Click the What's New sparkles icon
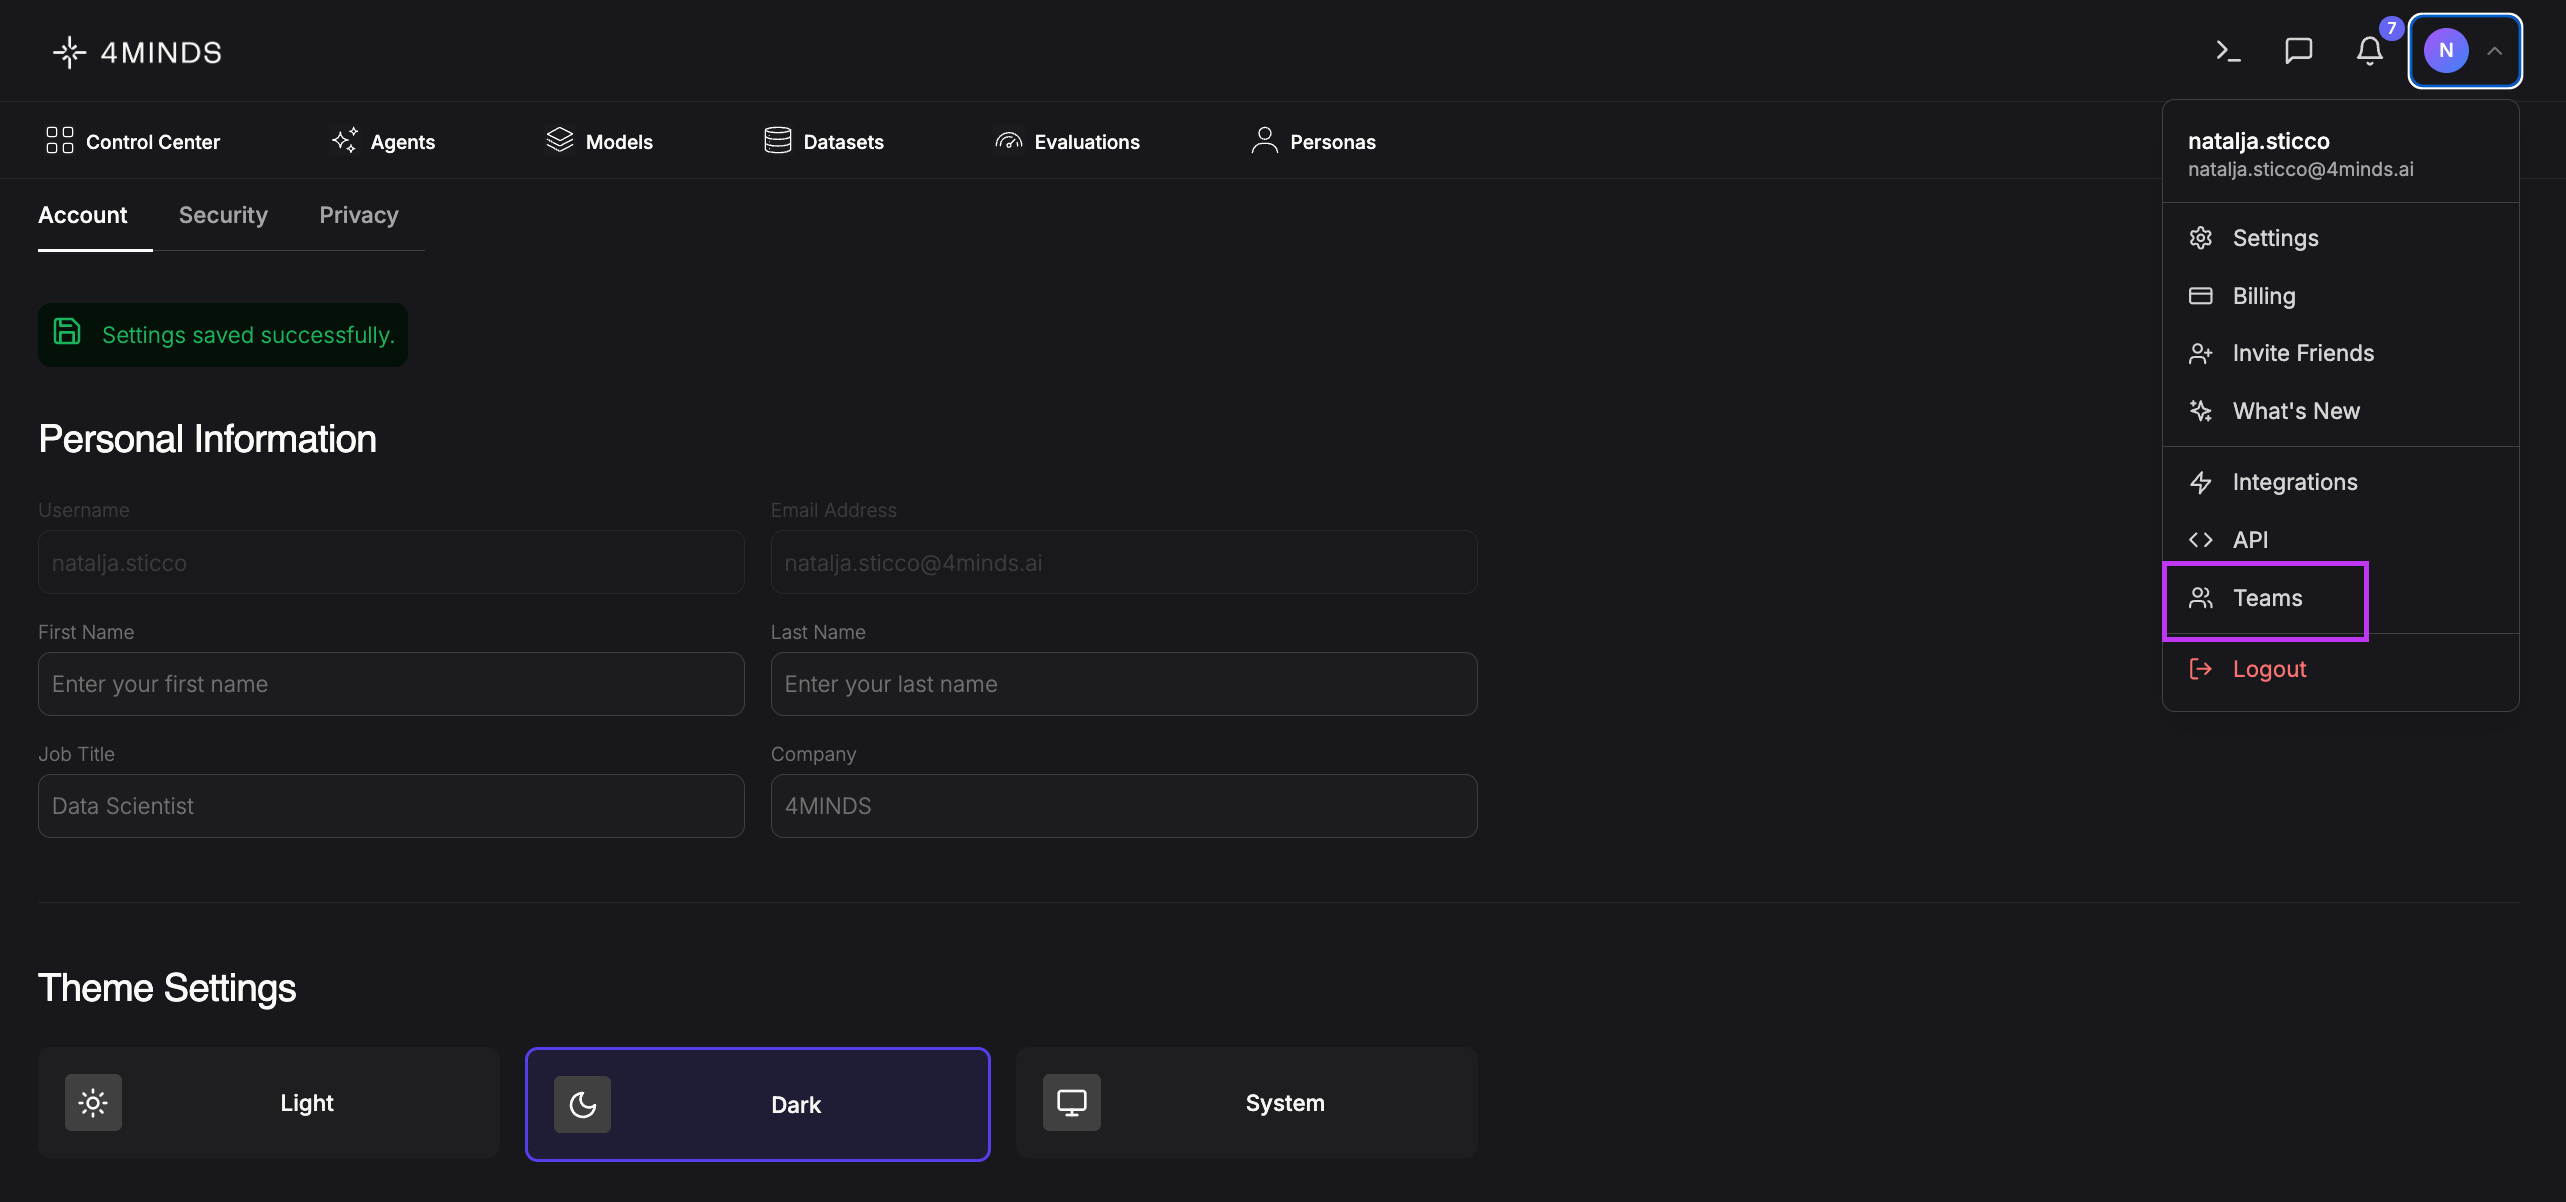 2201,411
